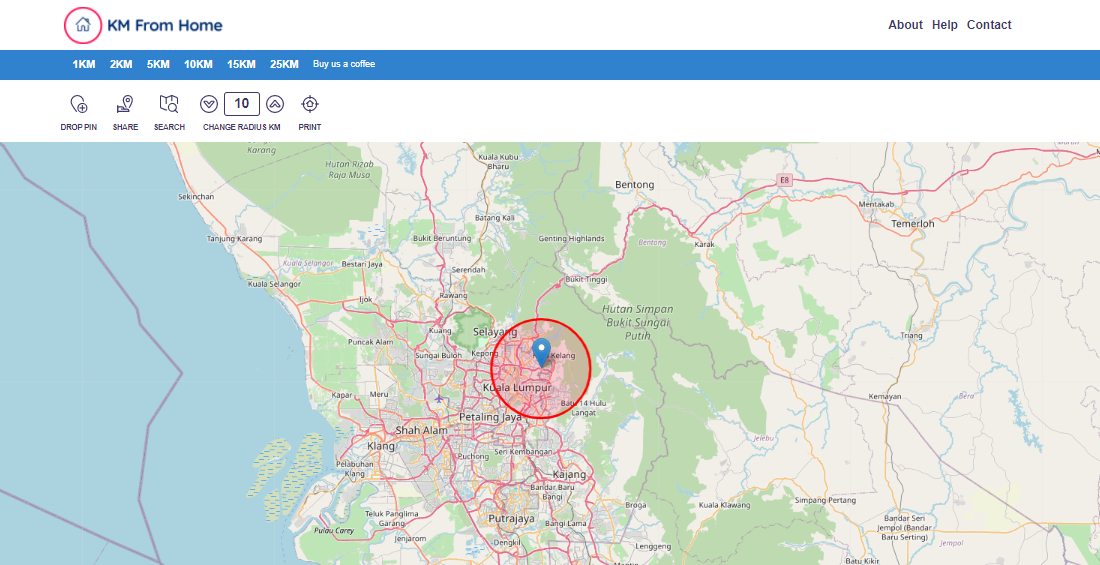
Task: Click the Putrajaya label on the map
Action: click(x=511, y=519)
